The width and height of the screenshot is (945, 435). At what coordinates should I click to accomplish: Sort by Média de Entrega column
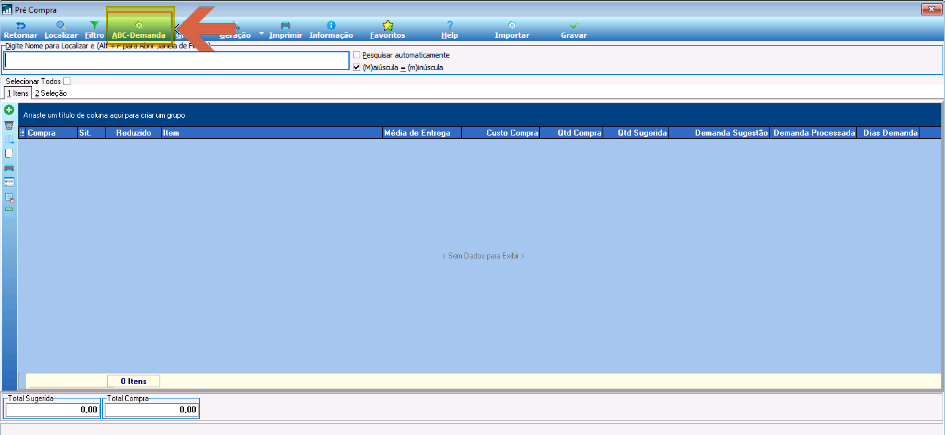(422, 133)
